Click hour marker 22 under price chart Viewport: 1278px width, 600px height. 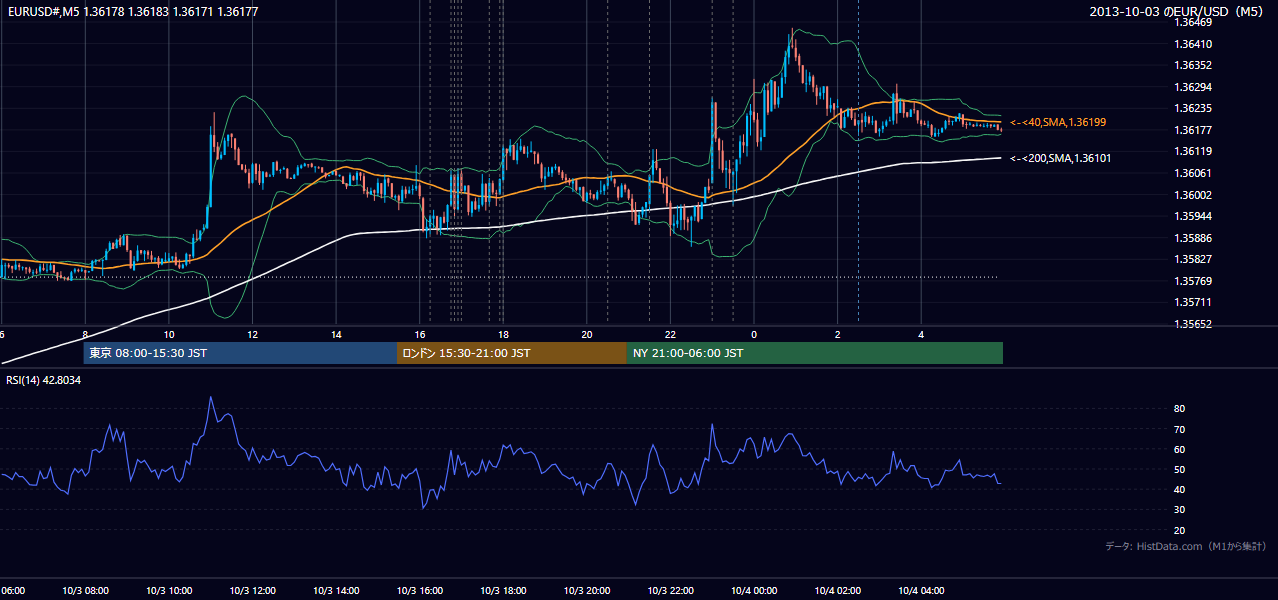670,334
